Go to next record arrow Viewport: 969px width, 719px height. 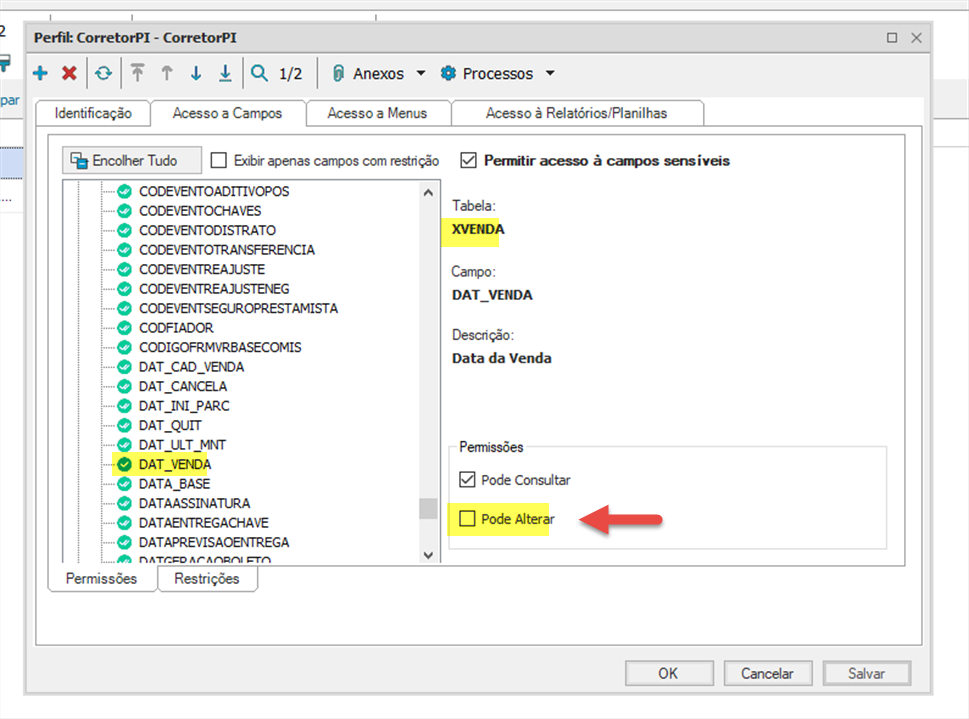[196, 73]
